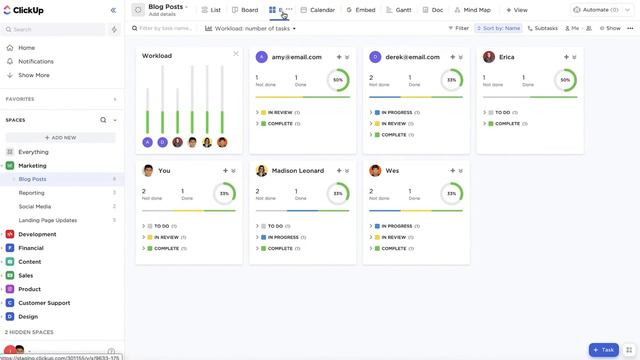This screenshot has height=360, width=640.
Task: Open Landing Page Updates list
Action: (47, 220)
